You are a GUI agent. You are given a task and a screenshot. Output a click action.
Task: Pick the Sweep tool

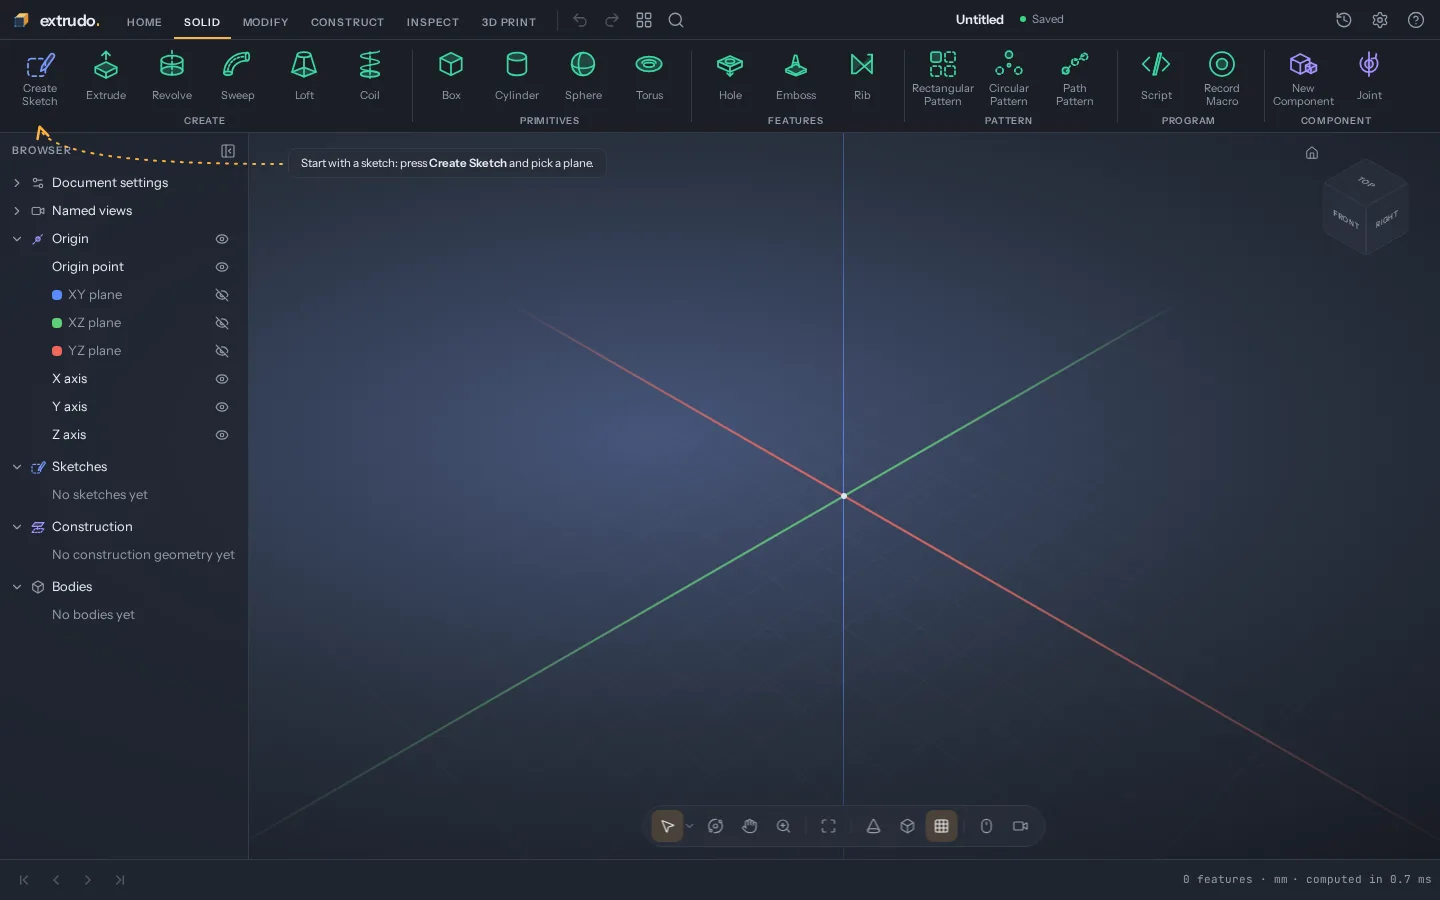coord(237,79)
